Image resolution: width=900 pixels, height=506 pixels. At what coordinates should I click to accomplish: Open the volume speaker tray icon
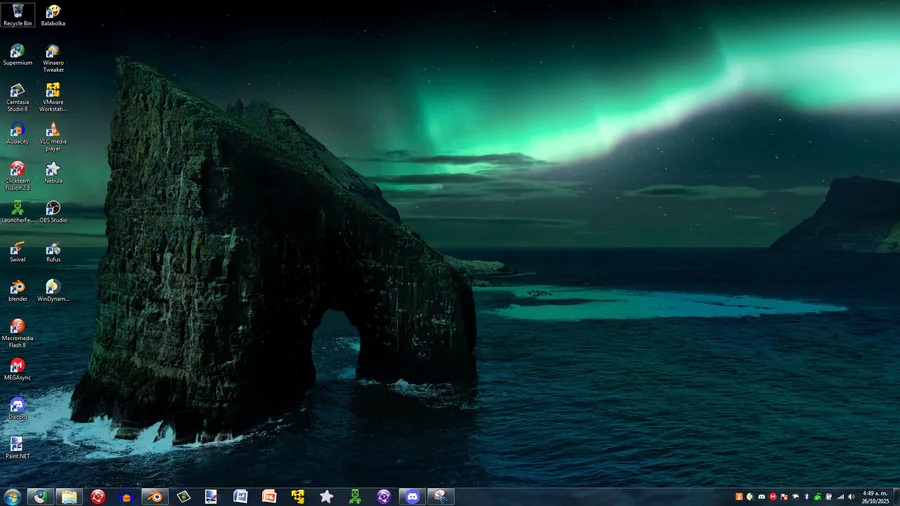click(851, 497)
